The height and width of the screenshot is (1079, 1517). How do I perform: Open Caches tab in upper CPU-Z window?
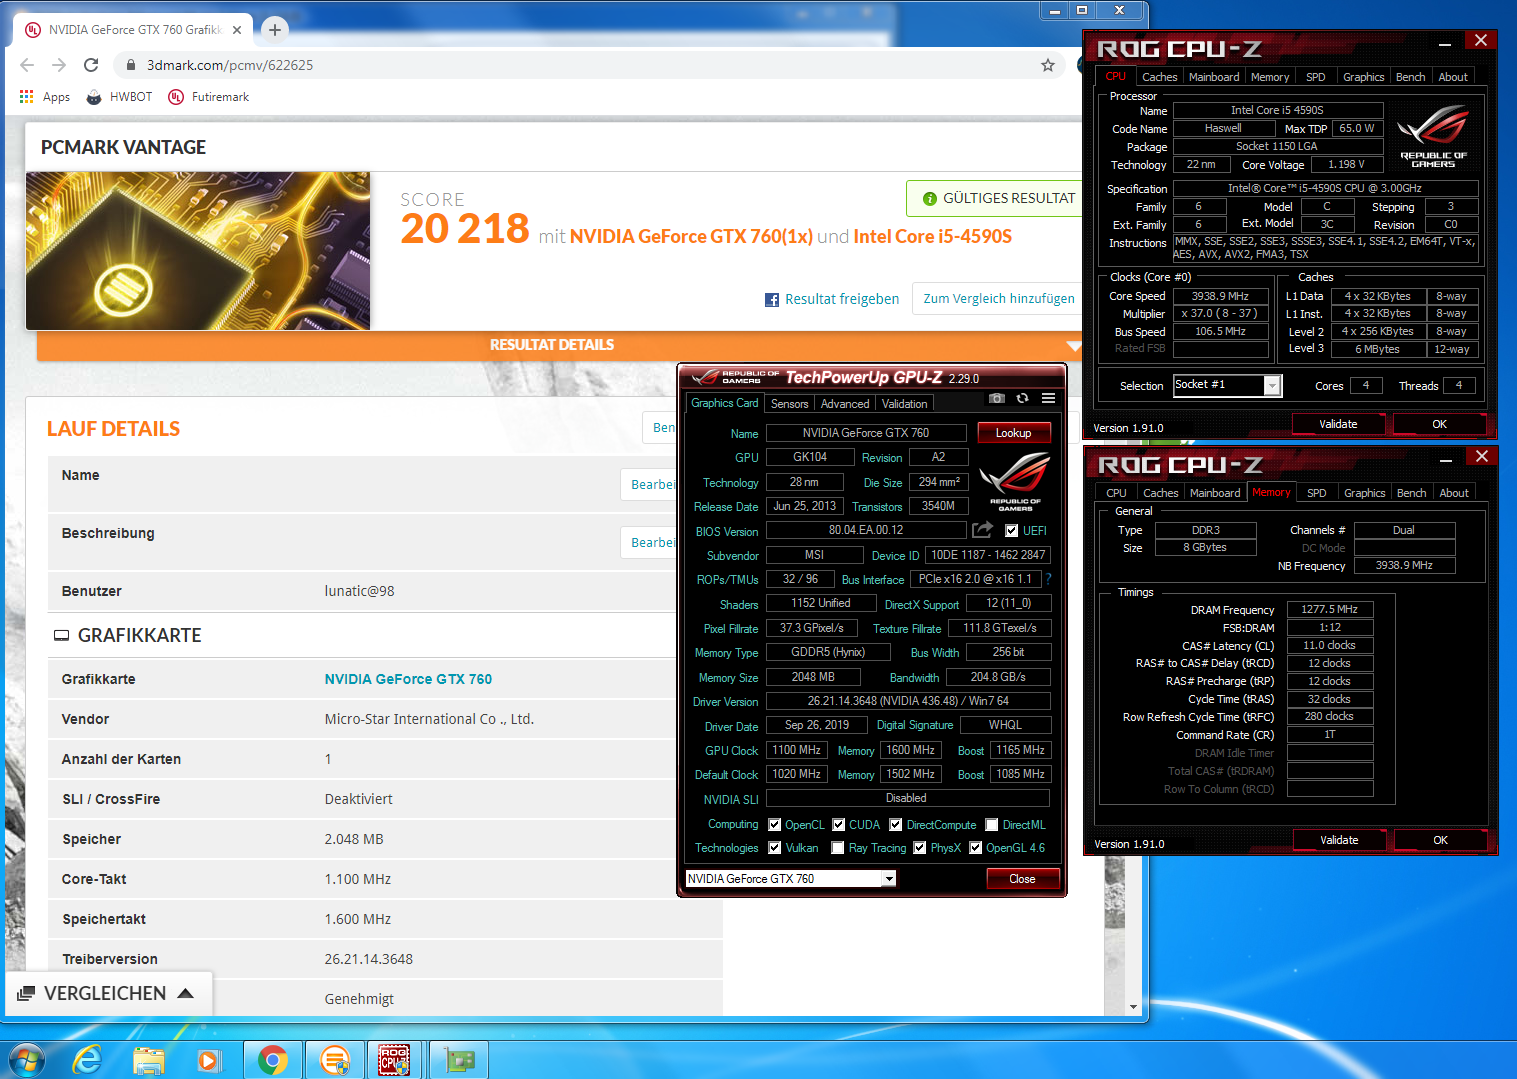click(1159, 77)
